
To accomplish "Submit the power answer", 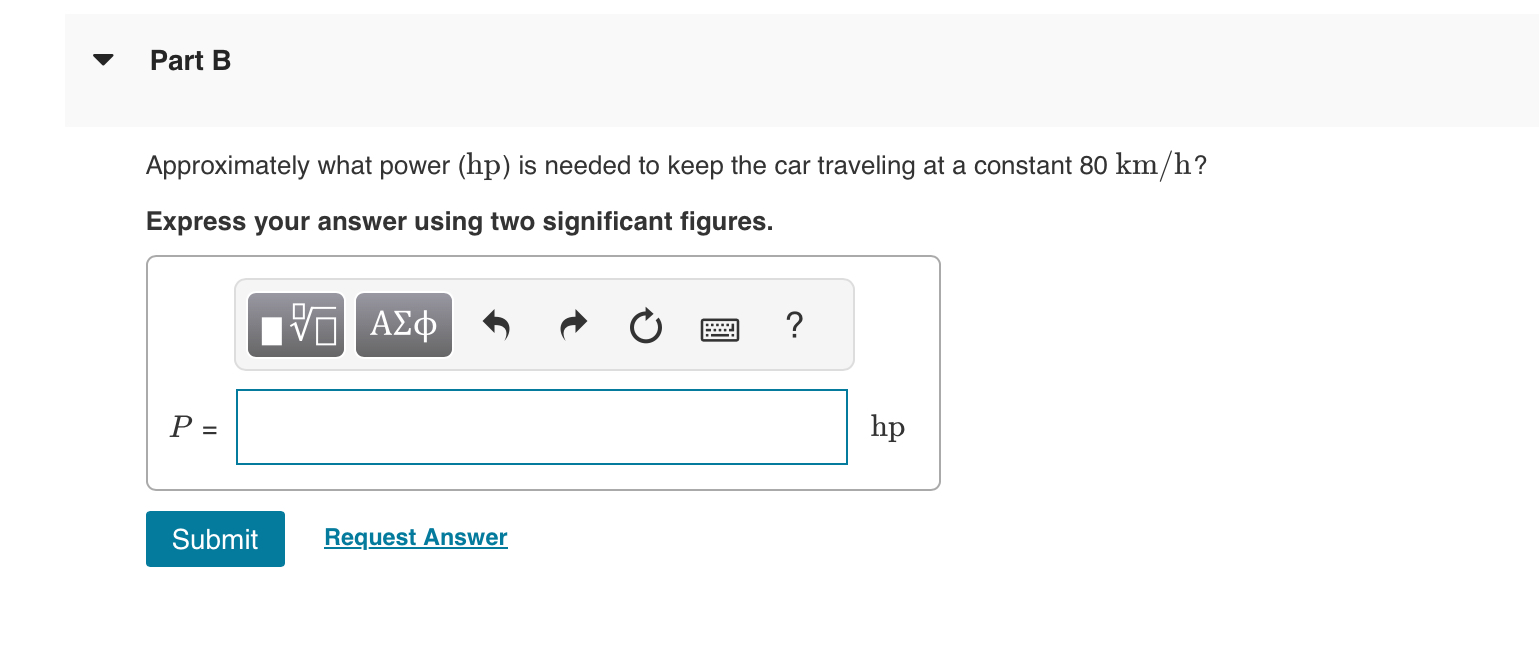I will (x=215, y=539).
